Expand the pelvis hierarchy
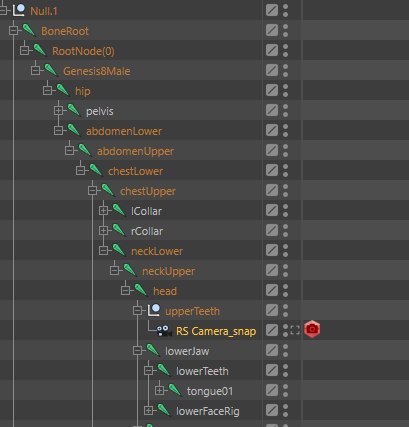Viewport: 409px width, 427px height. point(58,110)
